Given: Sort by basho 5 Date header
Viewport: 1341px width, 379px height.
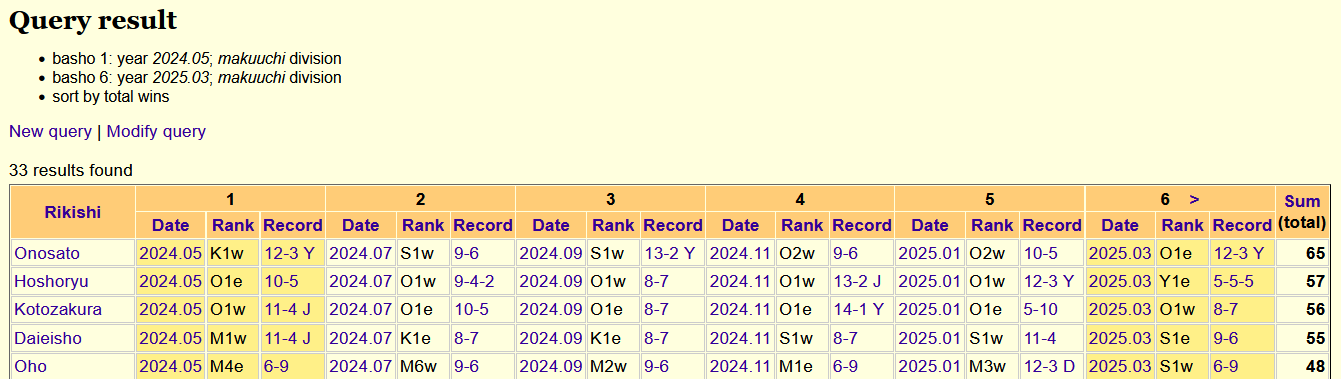Looking at the screenshot, I should pos(930,225).
